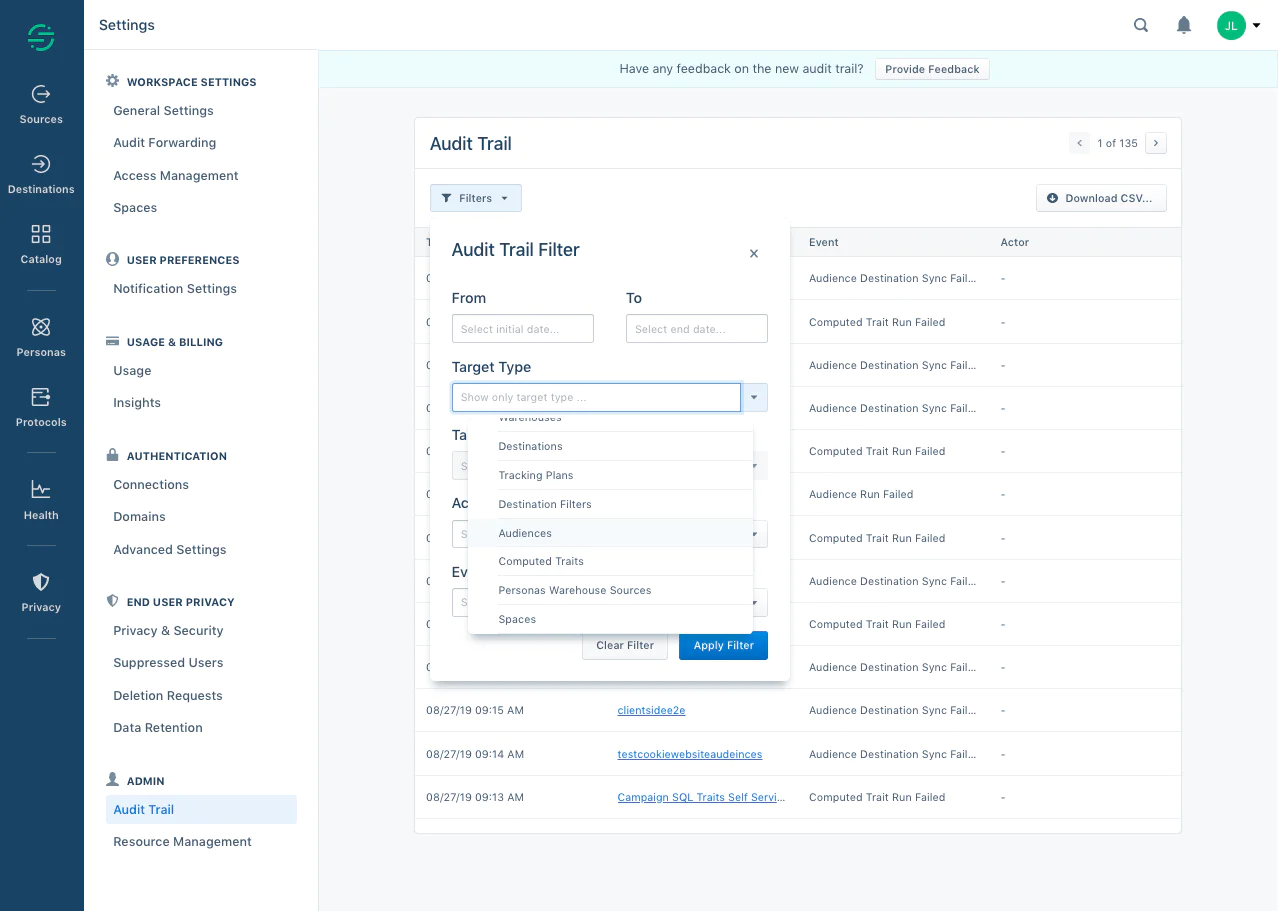
Task: Click the Apply Filter button
Action: click(x=723, y=645)
